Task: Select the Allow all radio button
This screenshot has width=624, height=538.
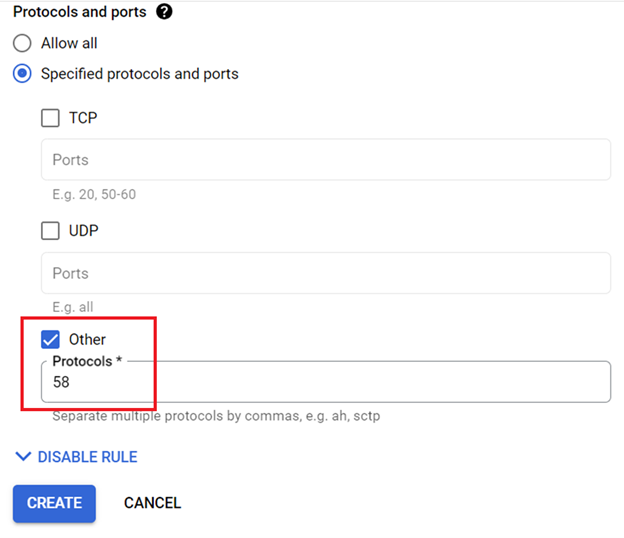Action: (22, 44)
